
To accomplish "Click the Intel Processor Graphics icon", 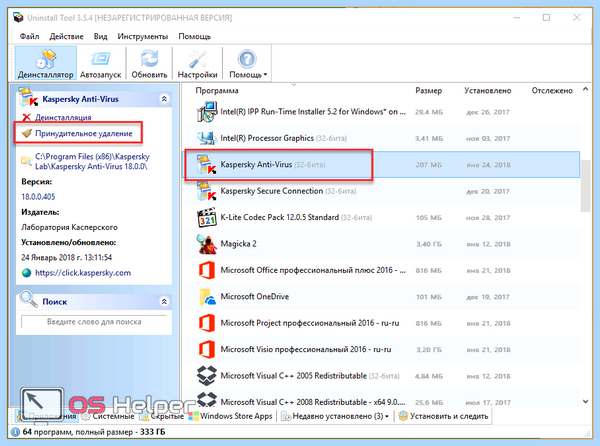I will coord(207,138).
